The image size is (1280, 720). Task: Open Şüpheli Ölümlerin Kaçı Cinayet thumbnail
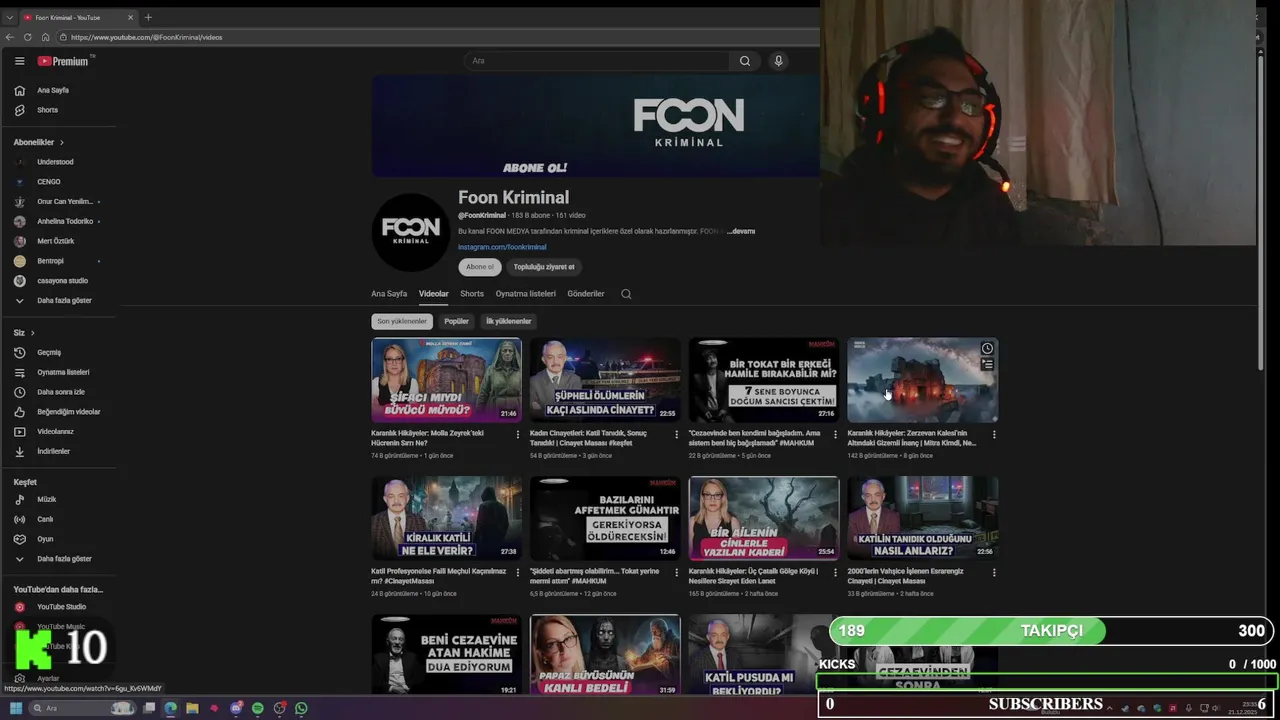point(605,380)
